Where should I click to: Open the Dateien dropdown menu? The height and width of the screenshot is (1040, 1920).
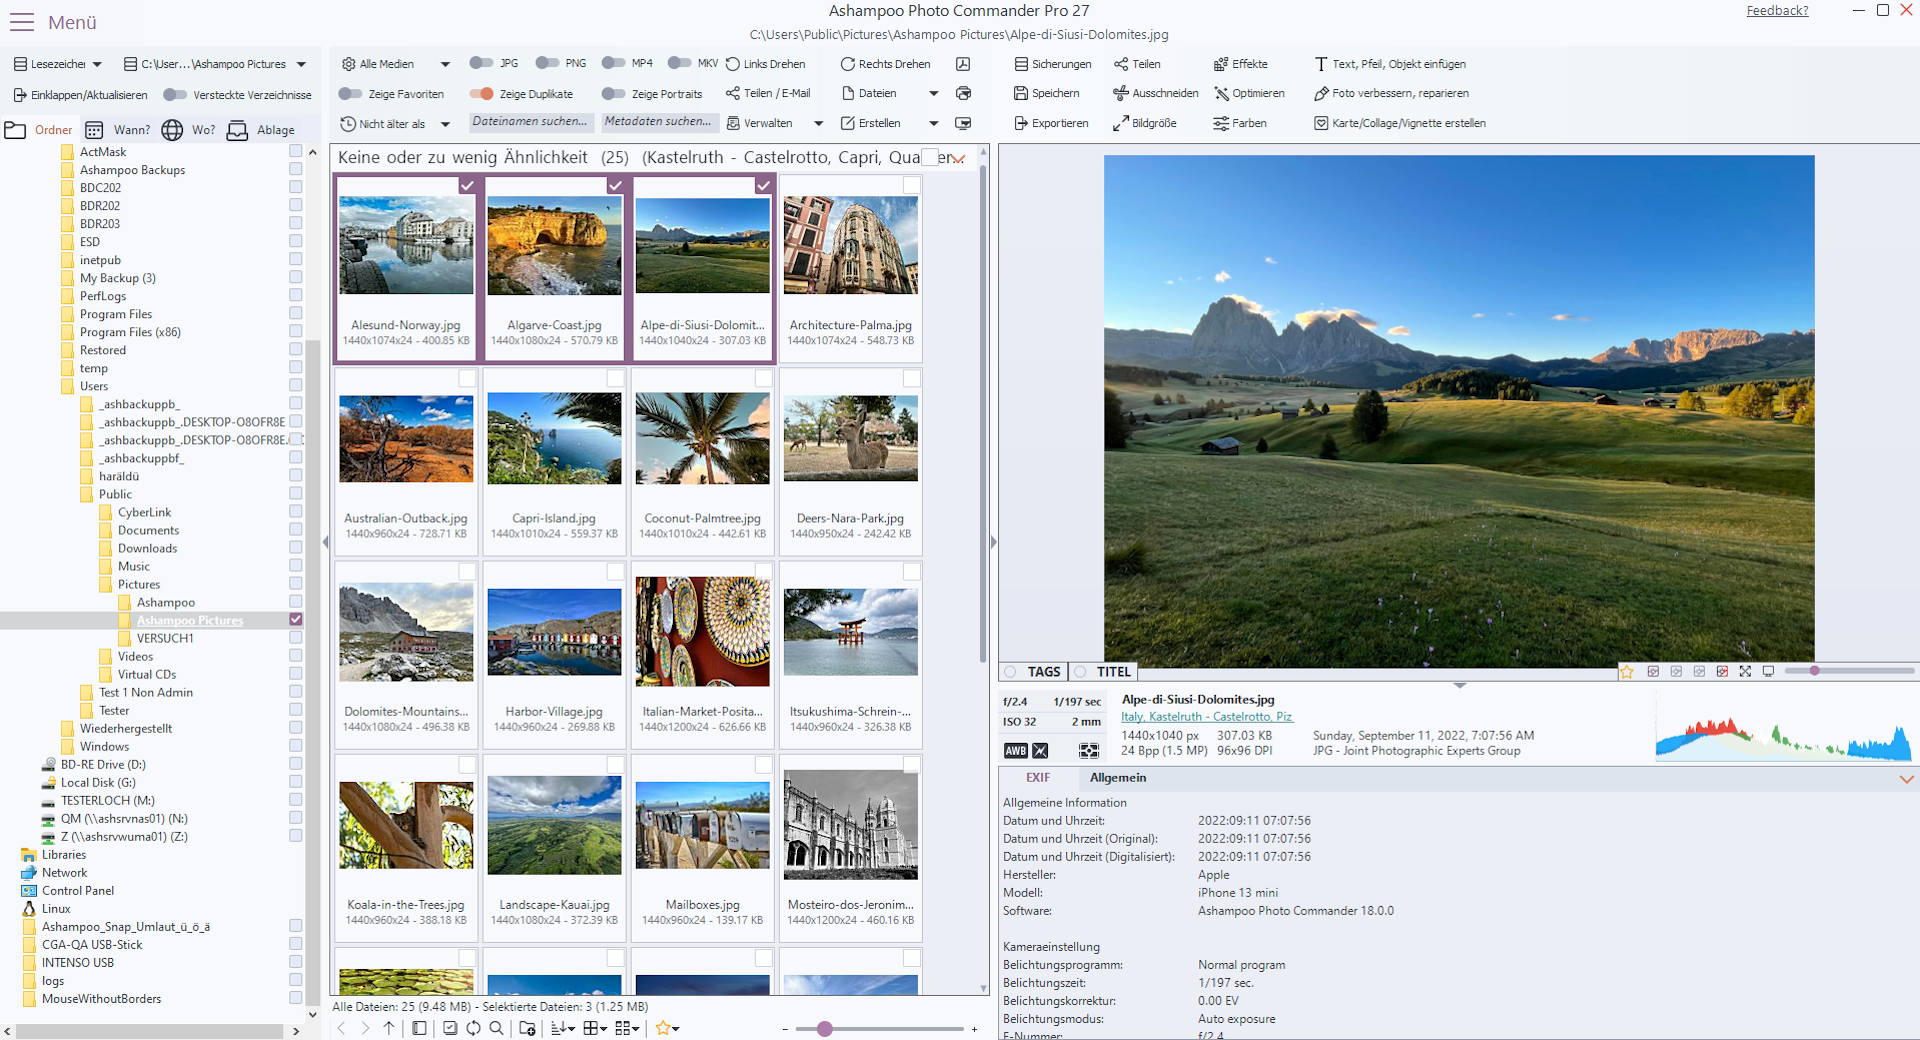tap(933, 93)
